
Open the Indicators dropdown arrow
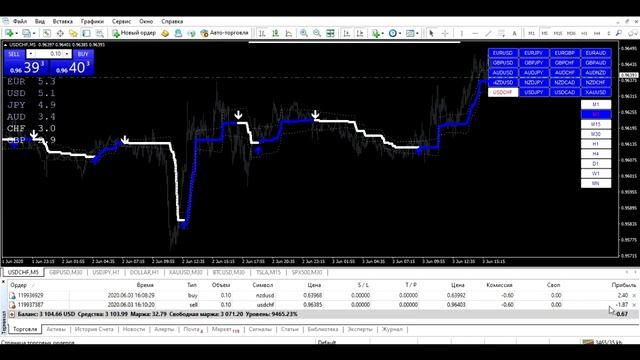(x=382, y=33)
